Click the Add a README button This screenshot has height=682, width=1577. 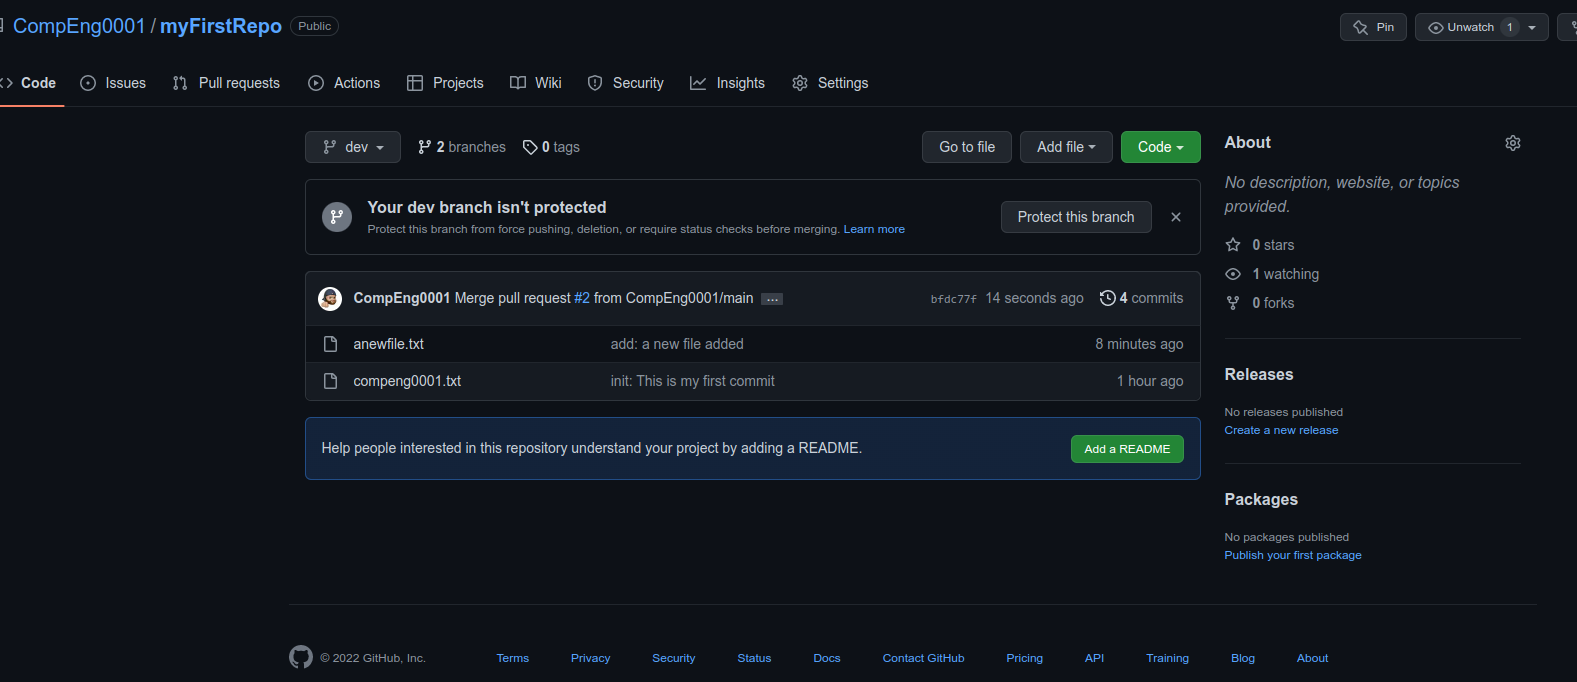click(1127, 449)
